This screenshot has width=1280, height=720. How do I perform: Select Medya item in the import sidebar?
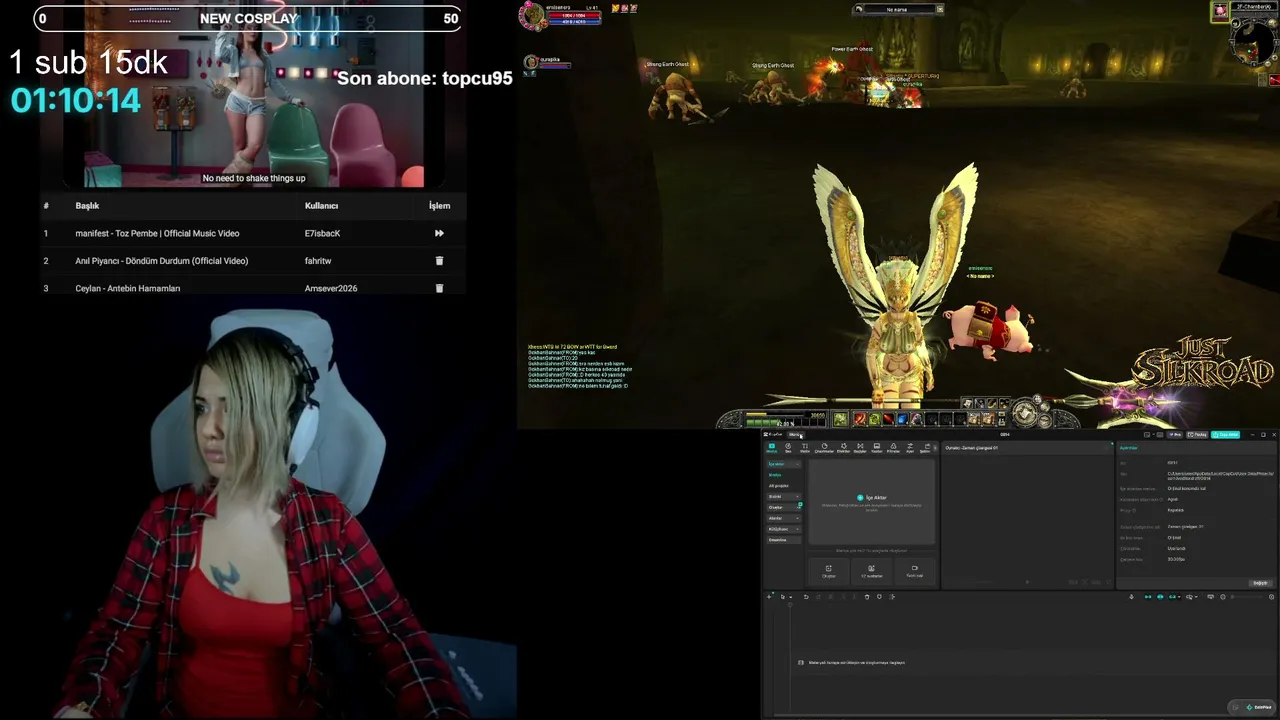pos(775,475)
